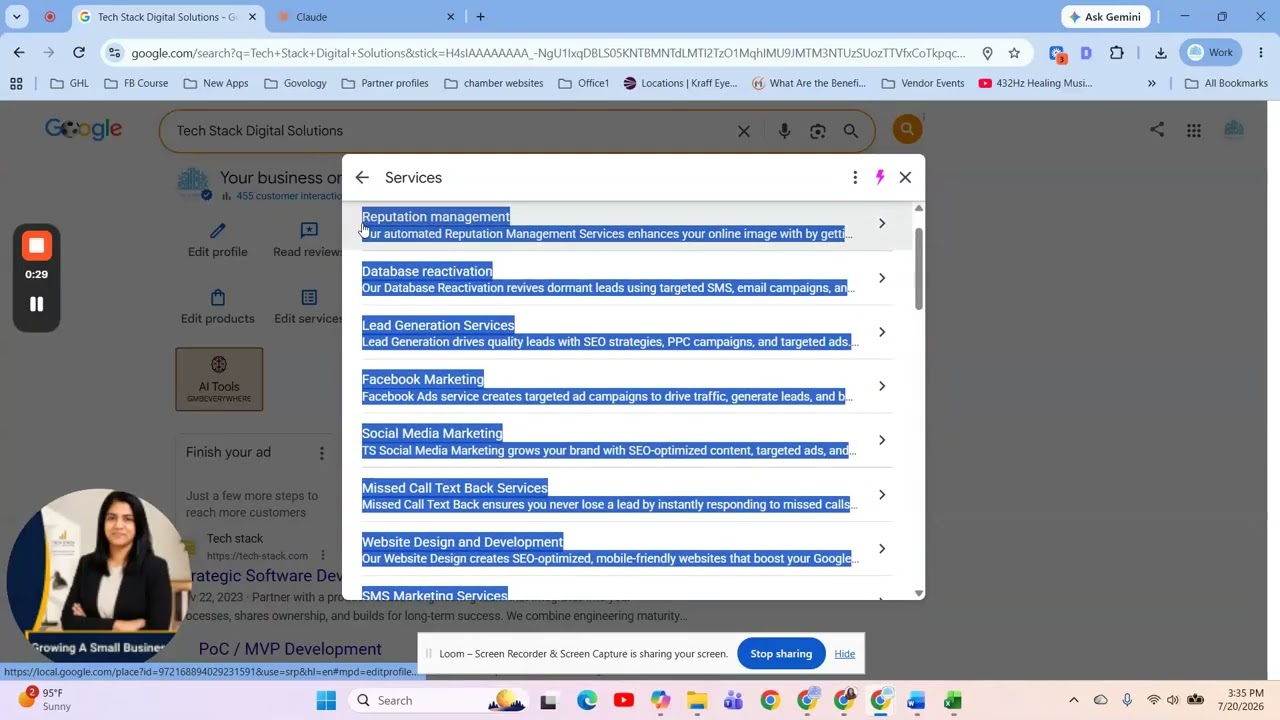Open Ask Gemini
The image size is (1280, 720).
[x=1106, y=17]
